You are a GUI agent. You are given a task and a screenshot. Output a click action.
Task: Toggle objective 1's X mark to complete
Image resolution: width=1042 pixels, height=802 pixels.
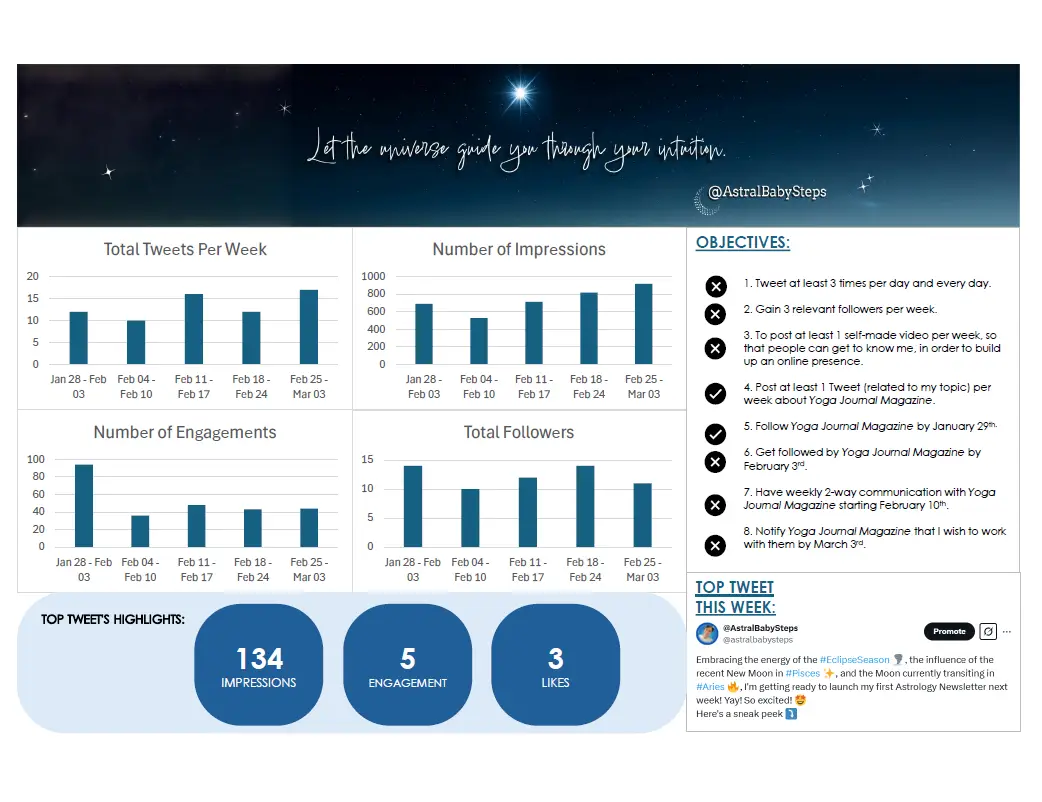[715, 285]
